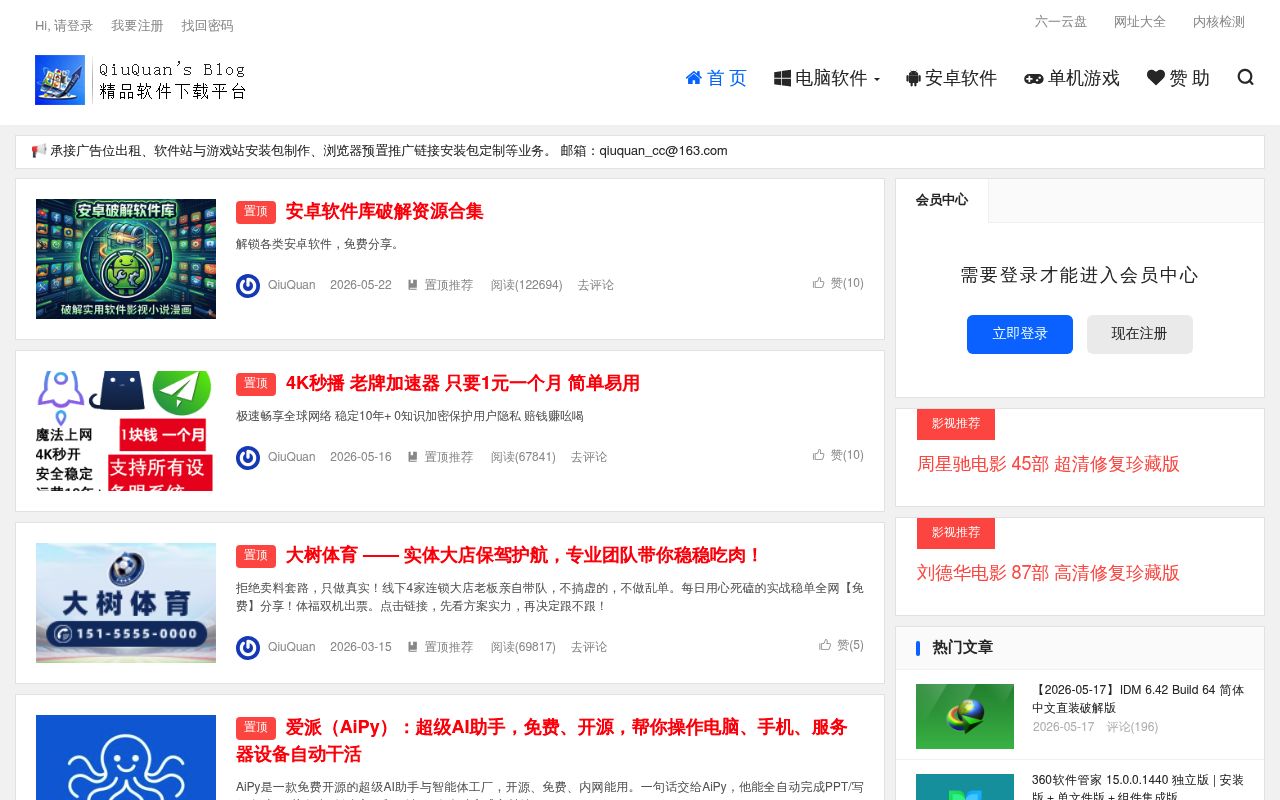Click 去评论 on 4K秒播 post
Viewport: 1280px width, 800px height.
(x=589, y=457)
